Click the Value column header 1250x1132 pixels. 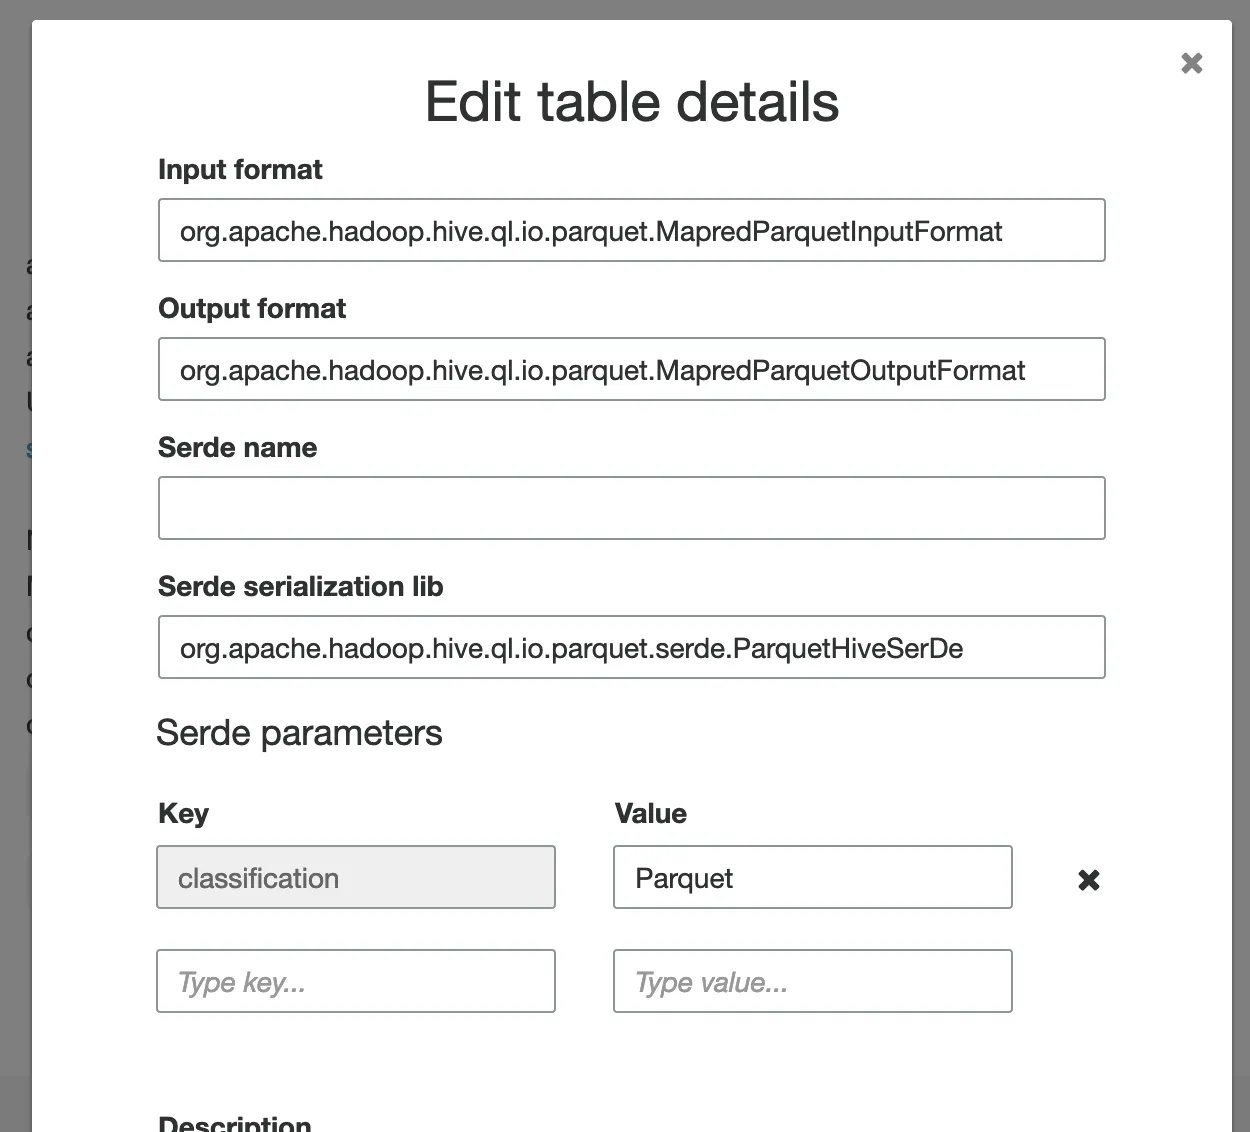pos(650,814)
